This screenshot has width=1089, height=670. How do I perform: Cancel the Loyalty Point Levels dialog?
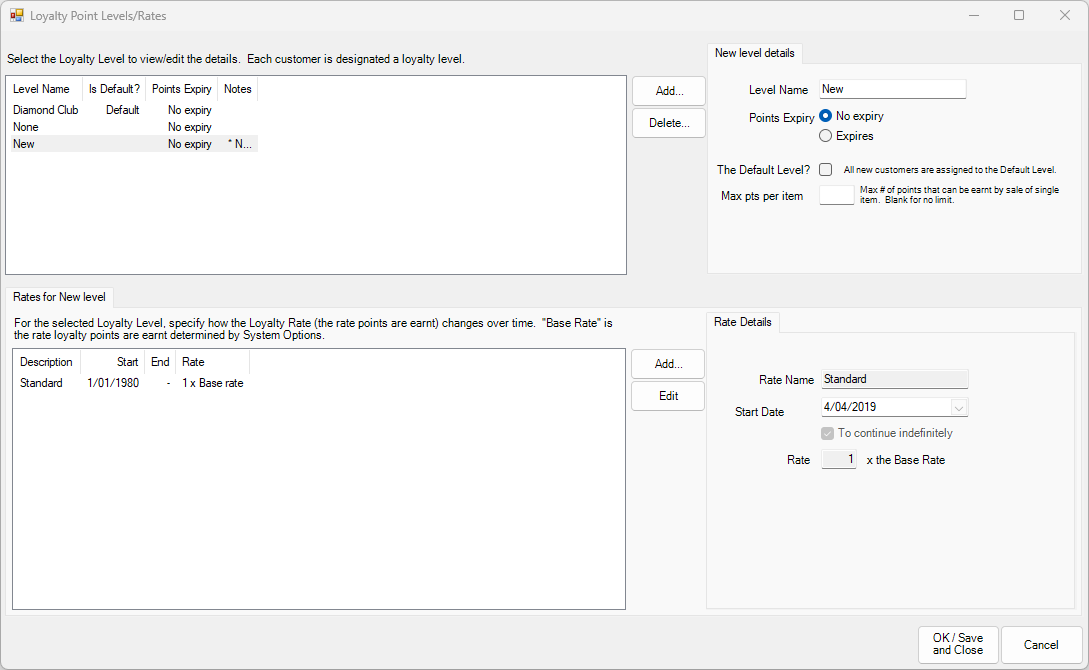(1040, 645)
